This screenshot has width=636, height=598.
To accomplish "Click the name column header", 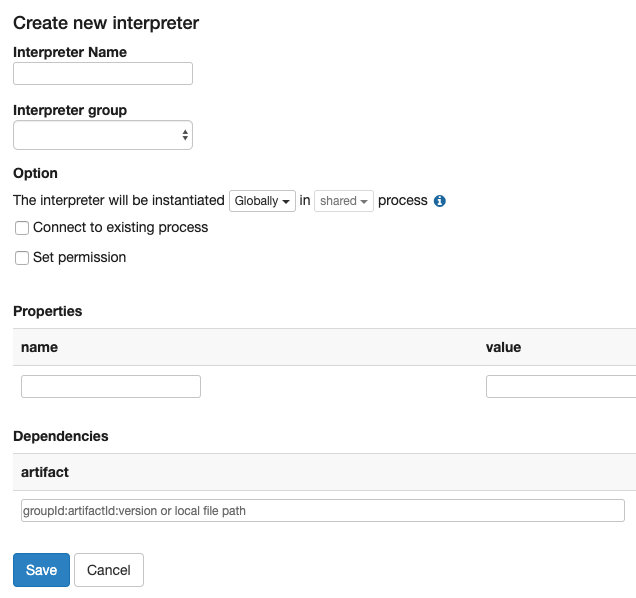I will tap(39, 347).
